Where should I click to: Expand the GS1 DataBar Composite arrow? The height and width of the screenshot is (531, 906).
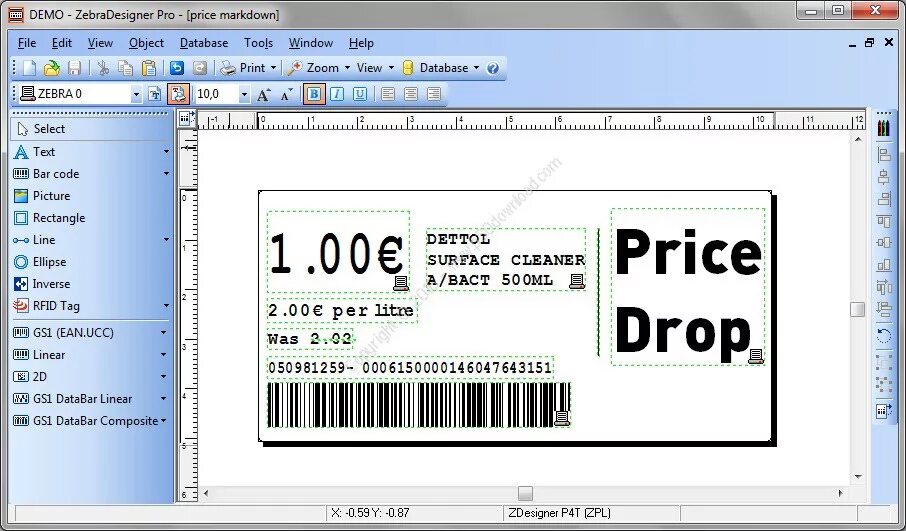(x=164, y=421)
